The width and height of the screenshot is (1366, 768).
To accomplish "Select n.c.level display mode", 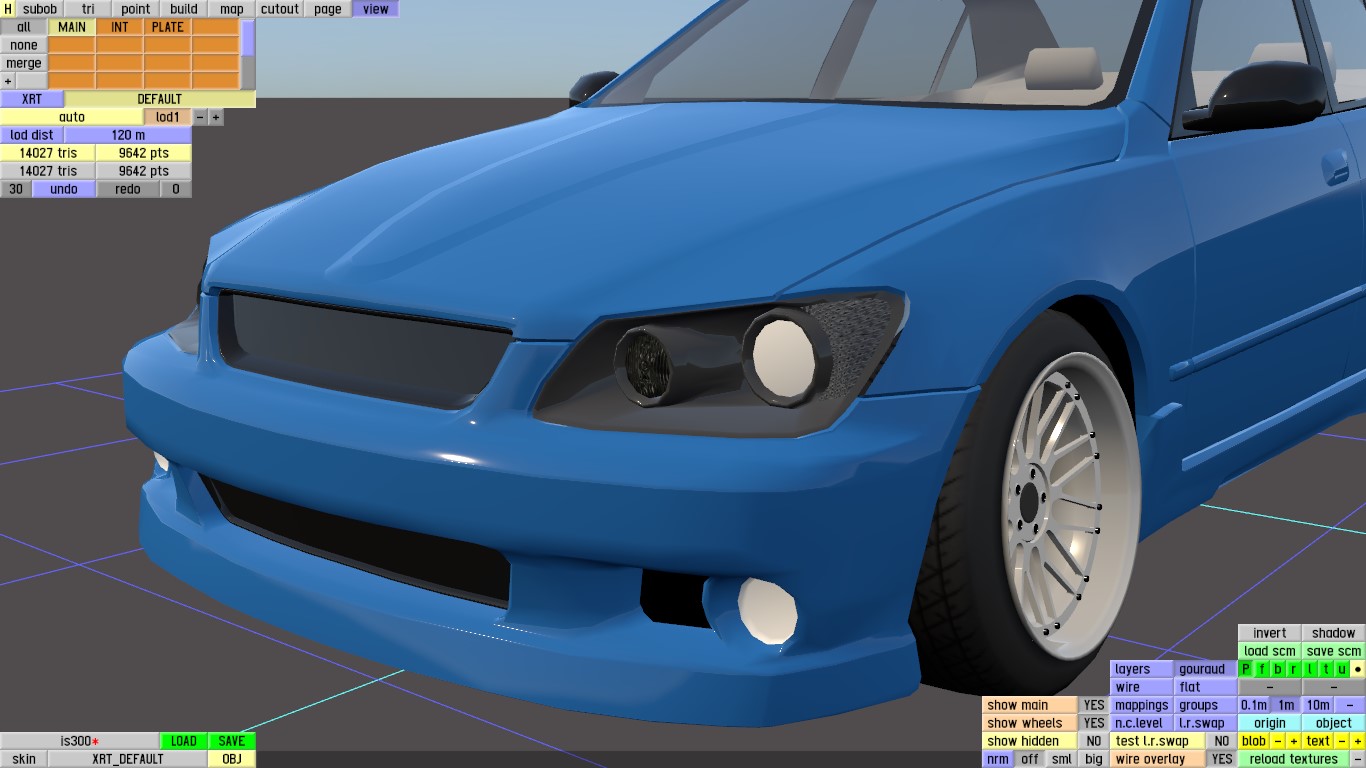I will click(x=1142, y=723).
